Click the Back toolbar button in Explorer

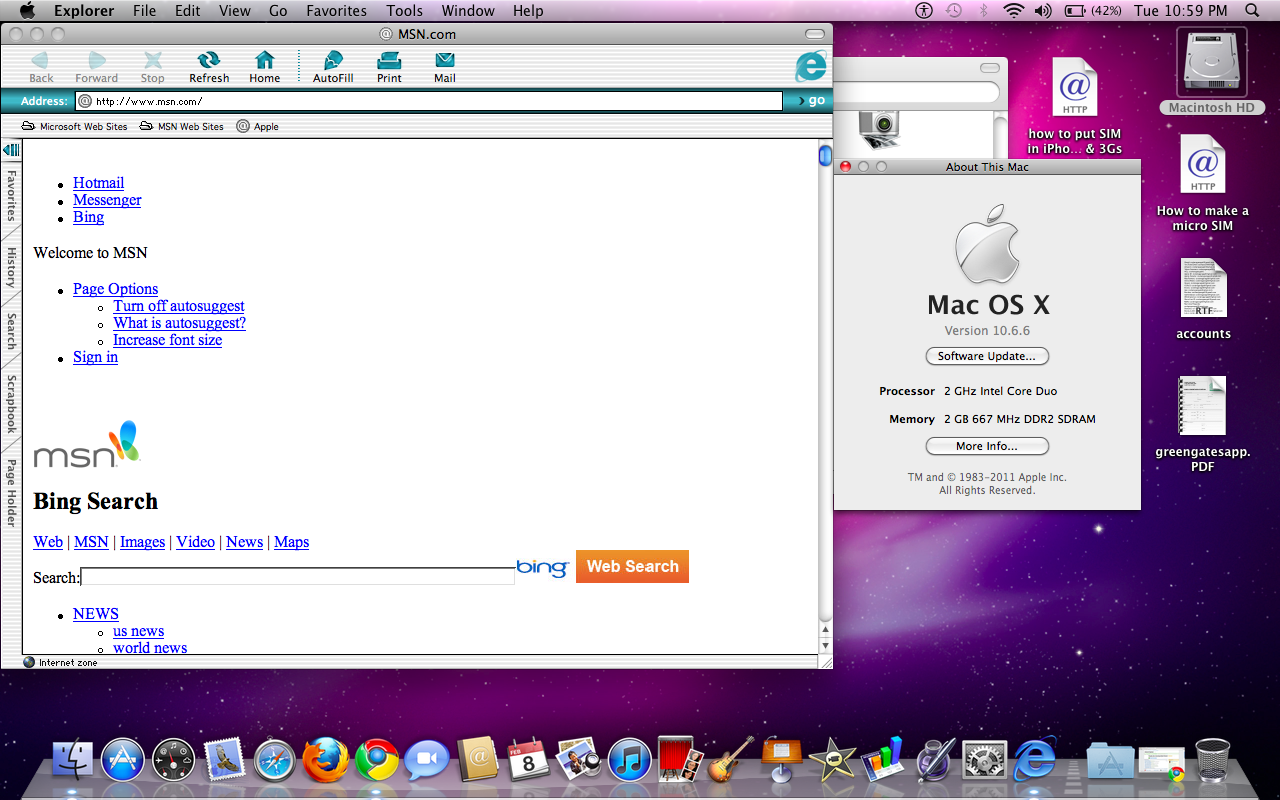[41, 67]
